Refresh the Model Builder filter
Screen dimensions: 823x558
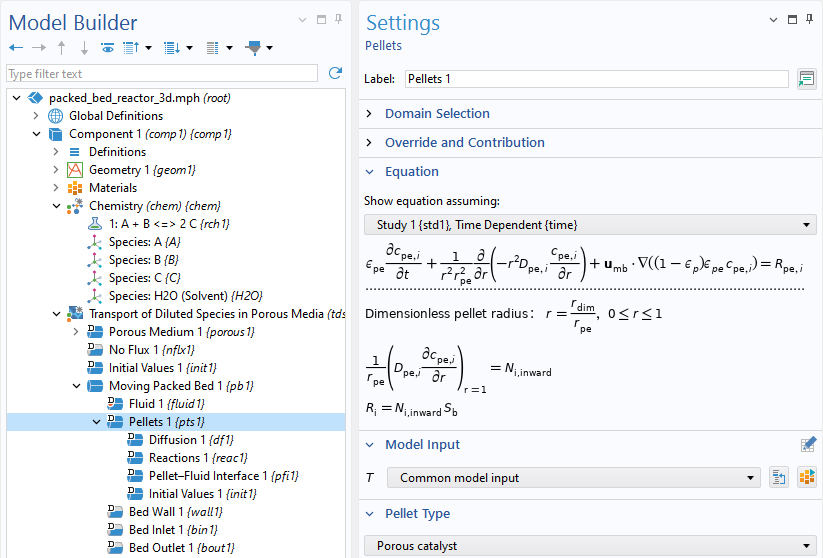tap(335, 73)
